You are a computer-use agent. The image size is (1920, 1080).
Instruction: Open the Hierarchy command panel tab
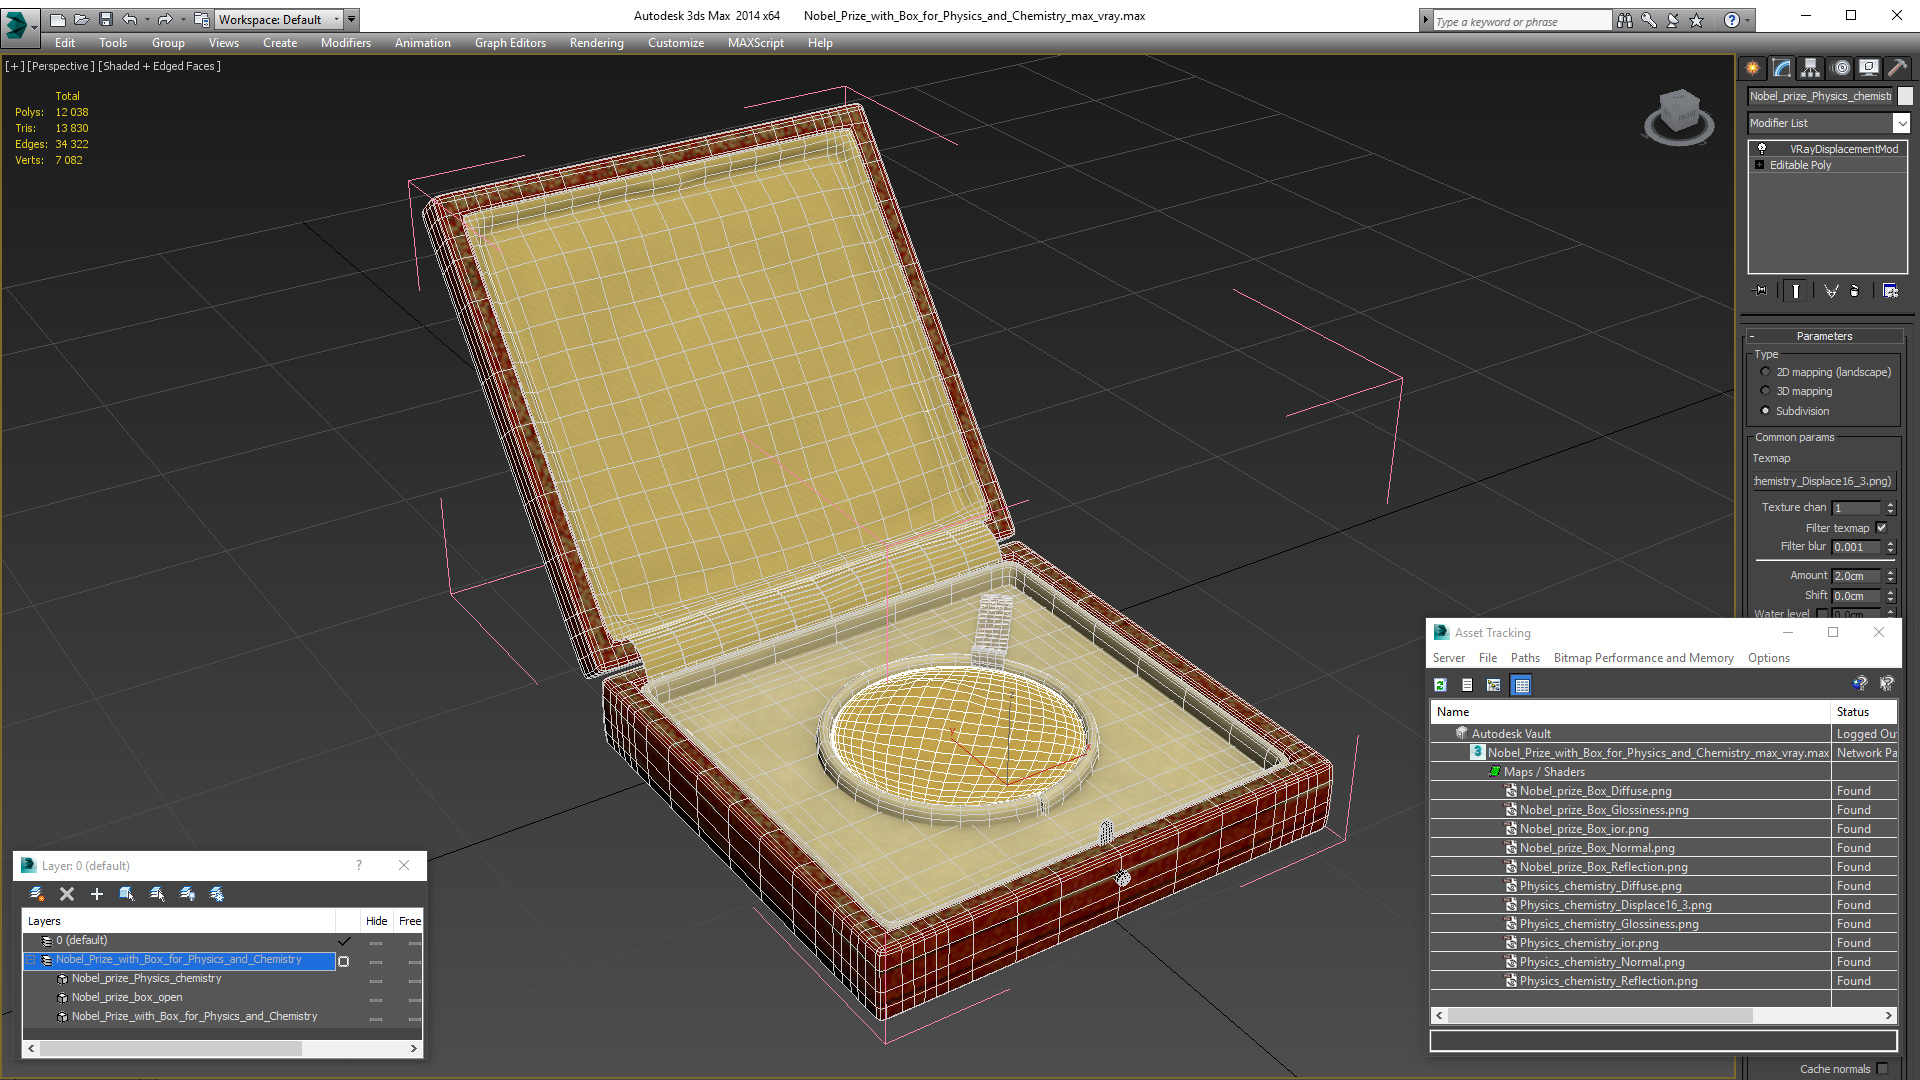1811,68
